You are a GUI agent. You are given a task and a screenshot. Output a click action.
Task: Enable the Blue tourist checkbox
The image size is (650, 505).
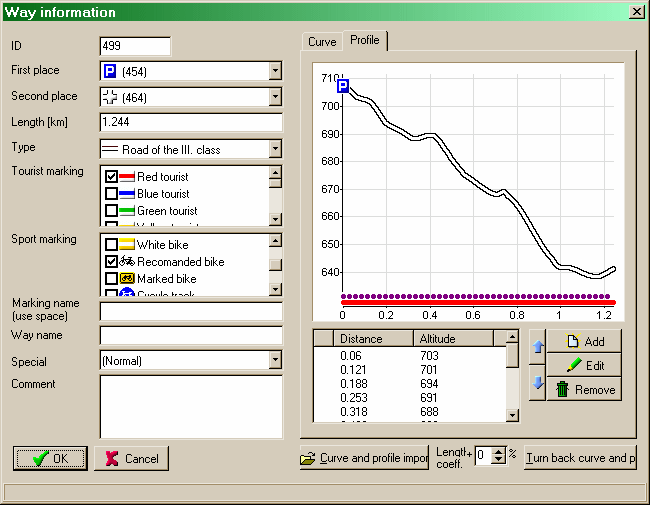coord(112,194)
